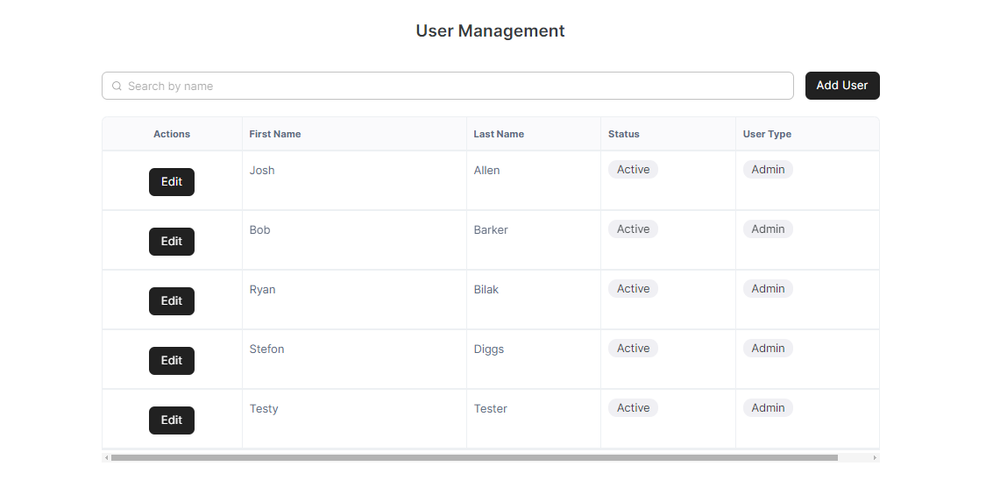Click Admin type badge for Ryan

[768, 289]
